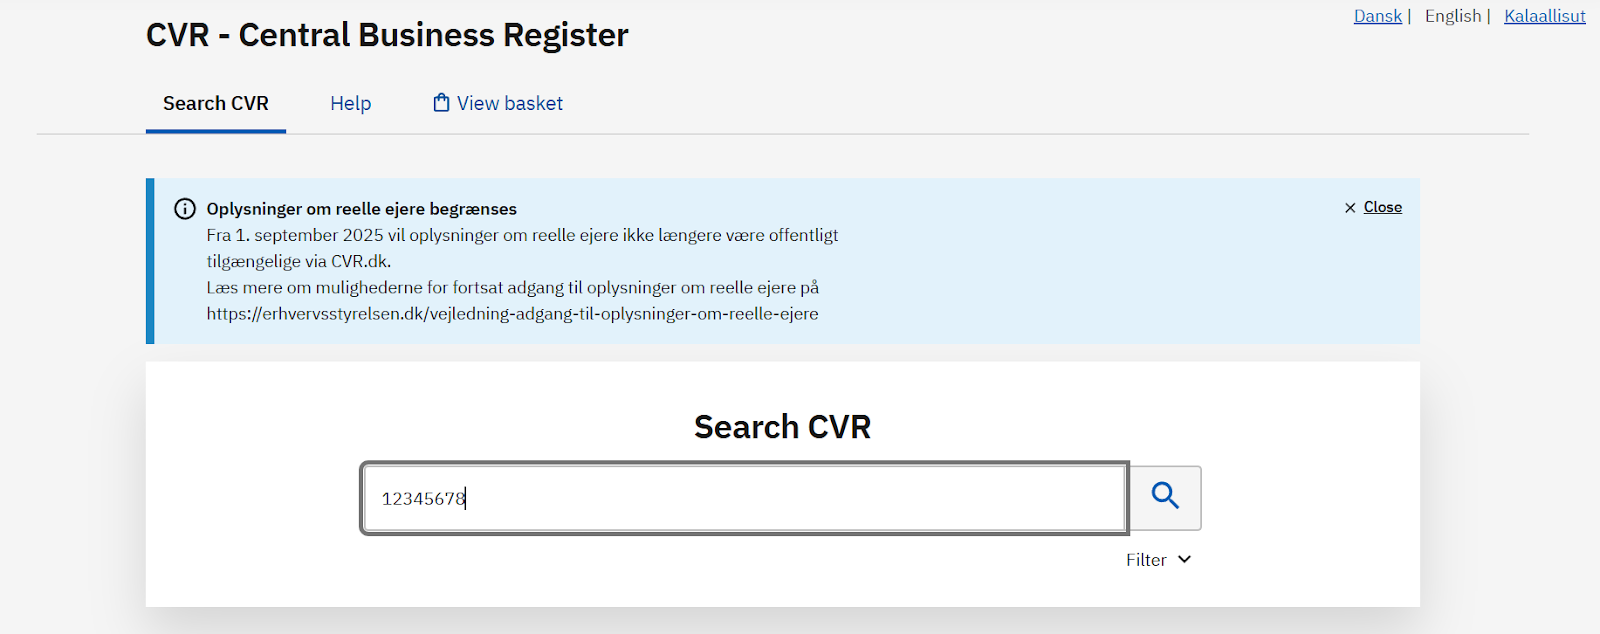Open the View basket tab
This screenshot has height=634, width=1600.
(497, 102)
